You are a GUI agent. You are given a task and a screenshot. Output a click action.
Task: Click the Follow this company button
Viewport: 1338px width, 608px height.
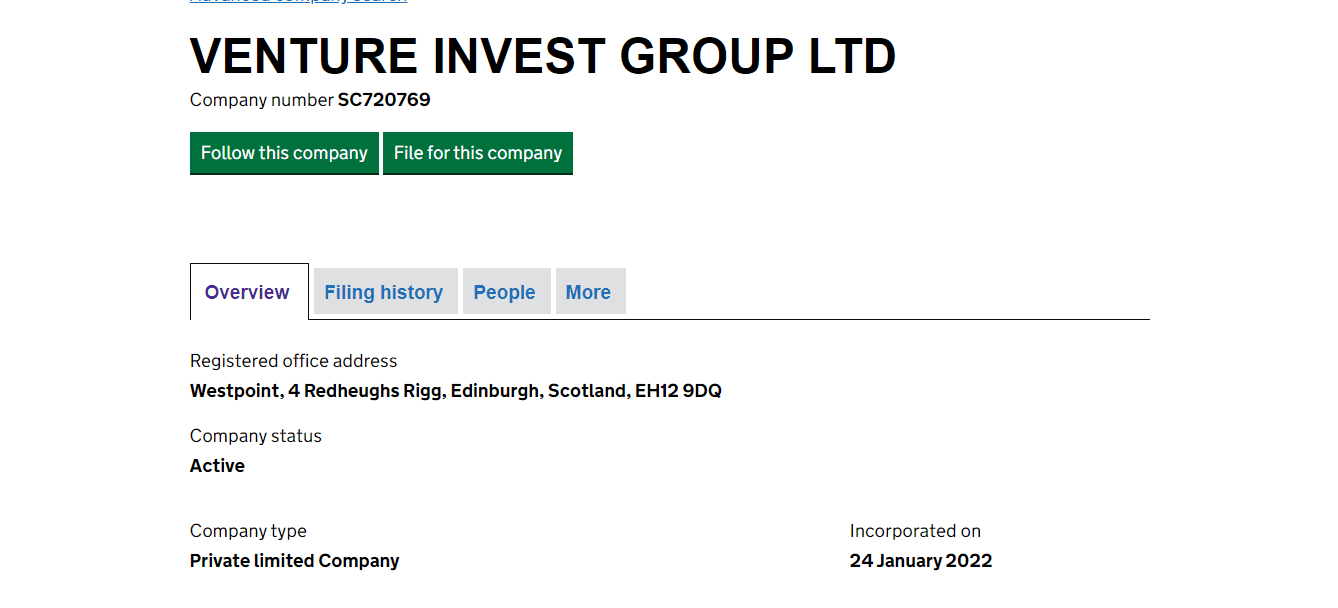[284, 153]
